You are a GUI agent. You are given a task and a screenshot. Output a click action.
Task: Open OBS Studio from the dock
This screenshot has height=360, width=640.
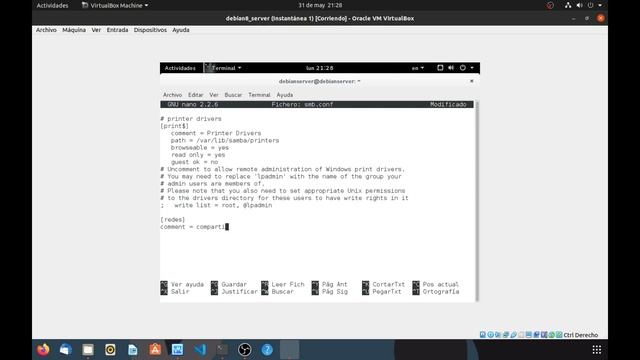[x=244, y=350]
